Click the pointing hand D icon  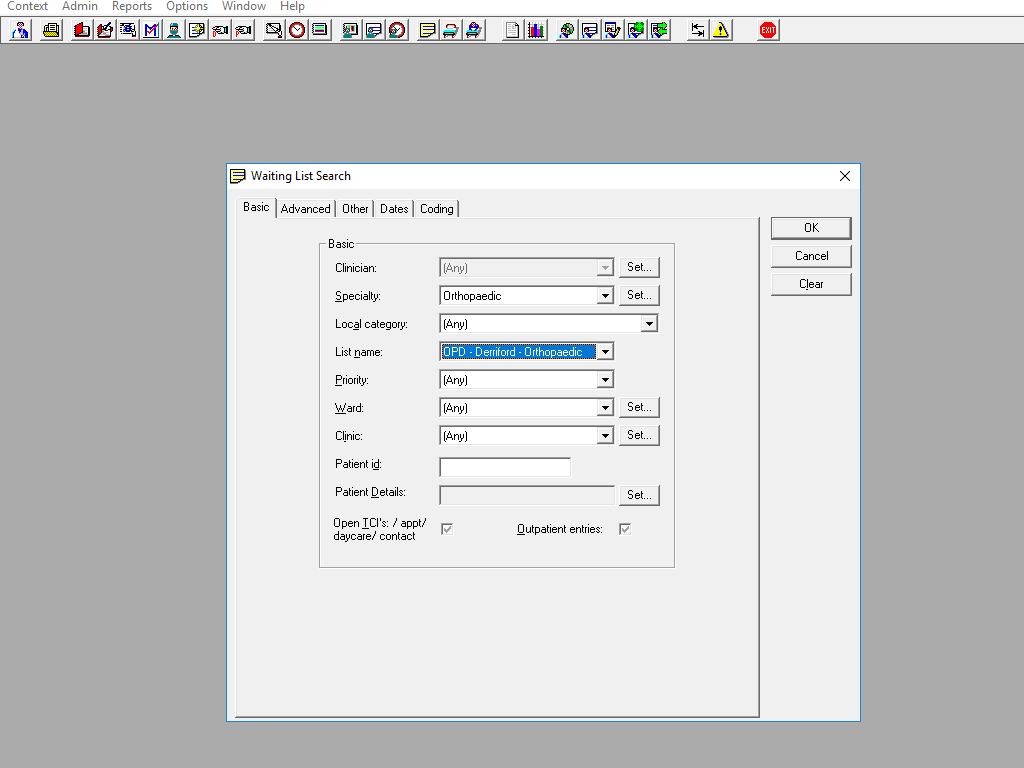(220, 30)
